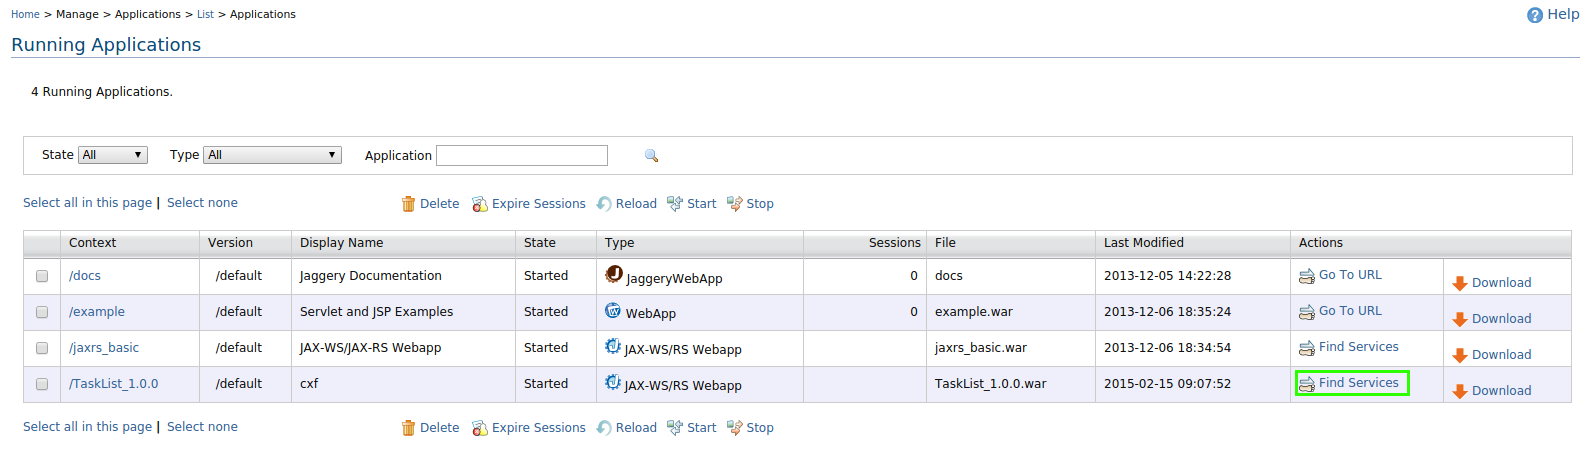Click top 'Select all in this page' link

[87, 203]
